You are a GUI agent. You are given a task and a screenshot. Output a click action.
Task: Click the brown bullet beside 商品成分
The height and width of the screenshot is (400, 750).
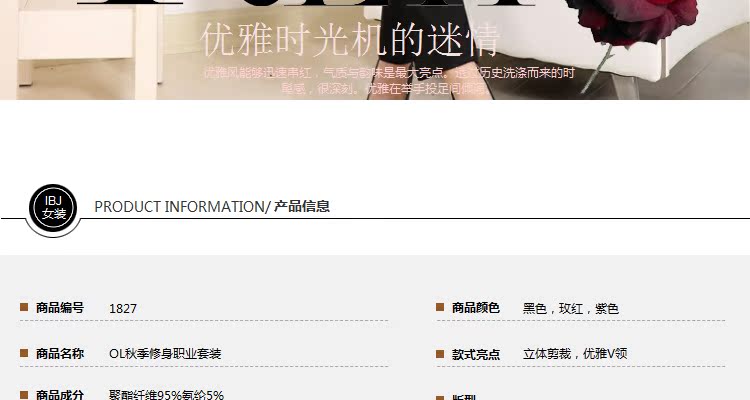[x=24, y=395]
